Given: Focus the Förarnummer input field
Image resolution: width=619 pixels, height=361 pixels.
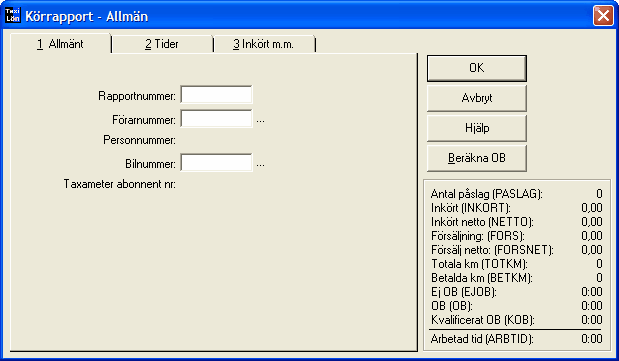Looking at the screenshot, I should [216, 118].
